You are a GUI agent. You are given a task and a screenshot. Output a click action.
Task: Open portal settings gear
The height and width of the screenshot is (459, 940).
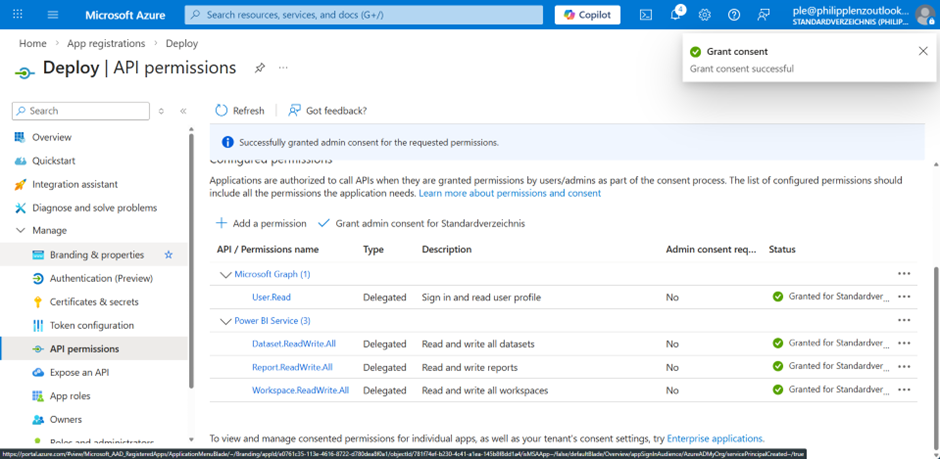[x=705, y=15]
